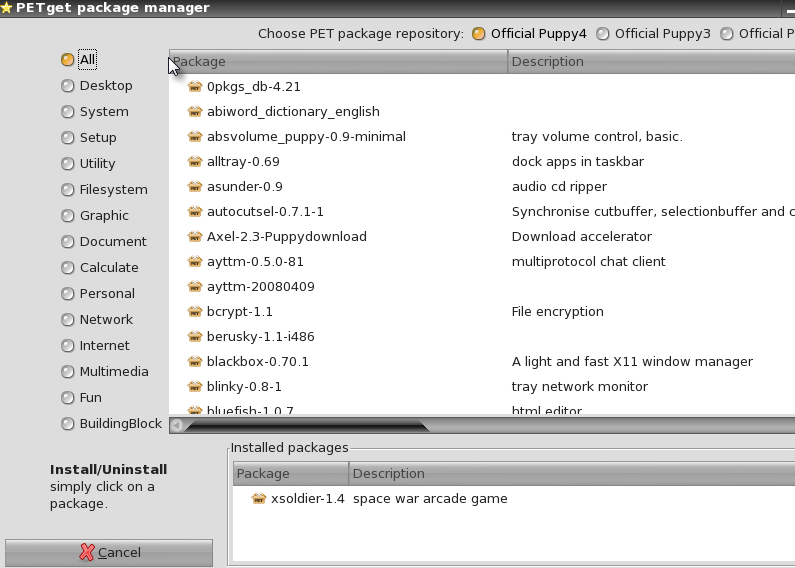Click the 'audio cd ripper' description
Screen dimensions: 795x568
559,187
